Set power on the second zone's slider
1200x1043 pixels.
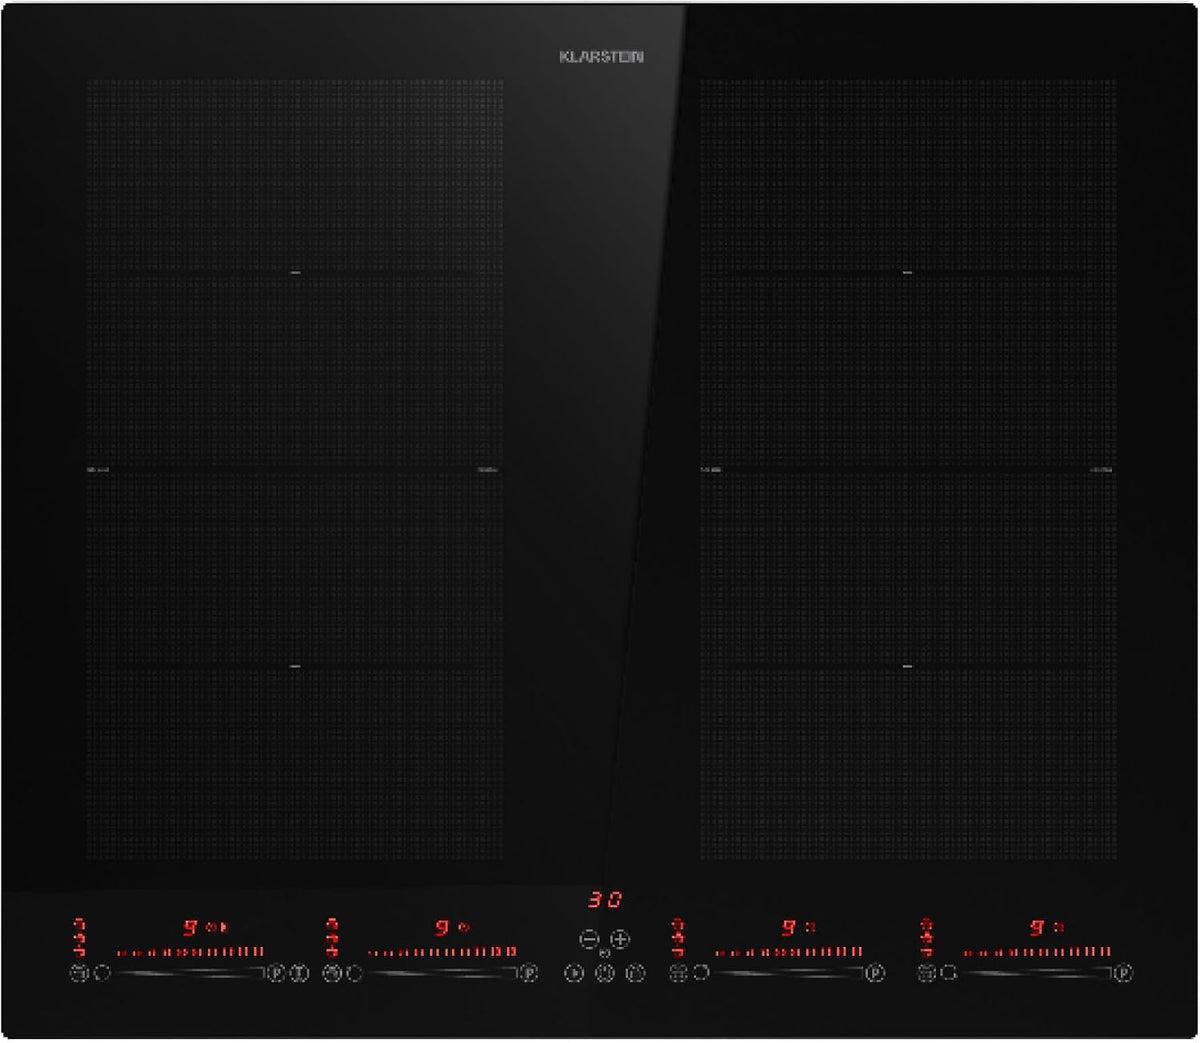tap(441, 972)
